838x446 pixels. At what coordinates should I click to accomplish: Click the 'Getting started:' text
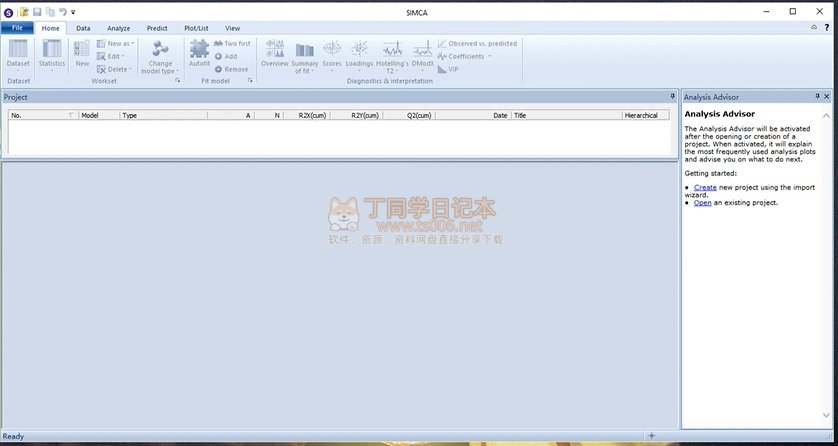pos(710,173)
